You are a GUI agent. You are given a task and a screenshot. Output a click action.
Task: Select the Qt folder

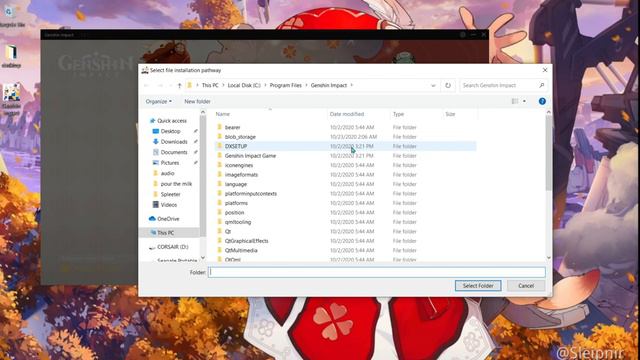click(228, 231)
